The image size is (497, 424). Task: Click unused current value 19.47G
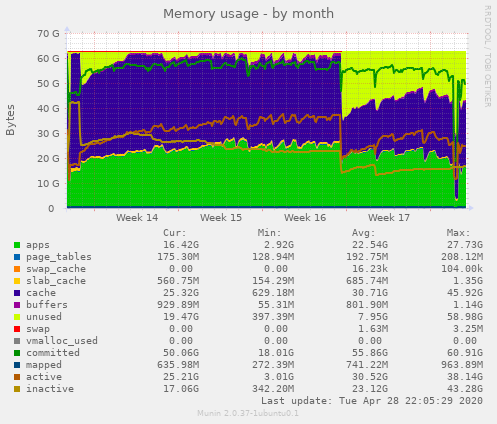181,317
